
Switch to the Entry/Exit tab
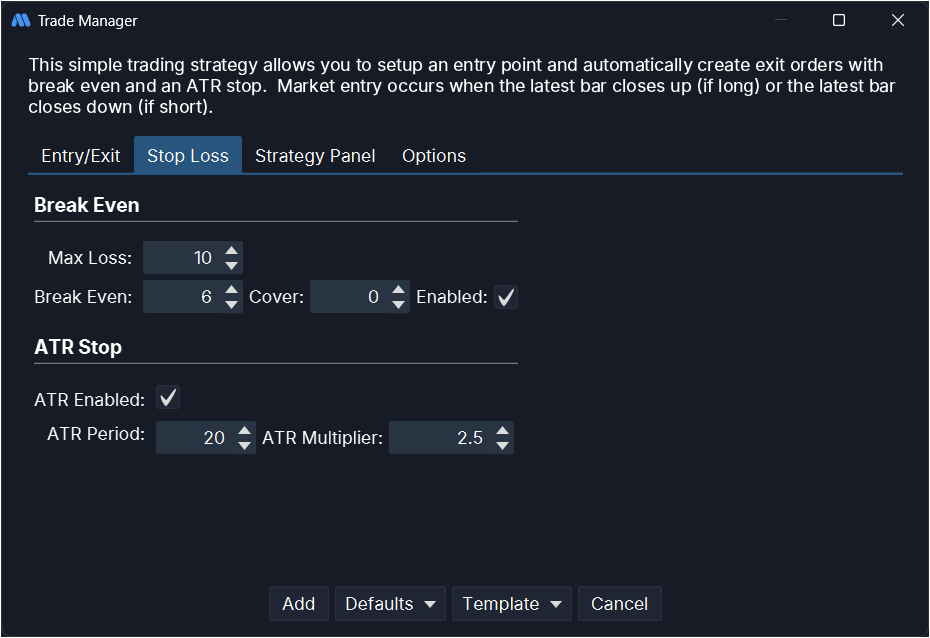point(81,156)
